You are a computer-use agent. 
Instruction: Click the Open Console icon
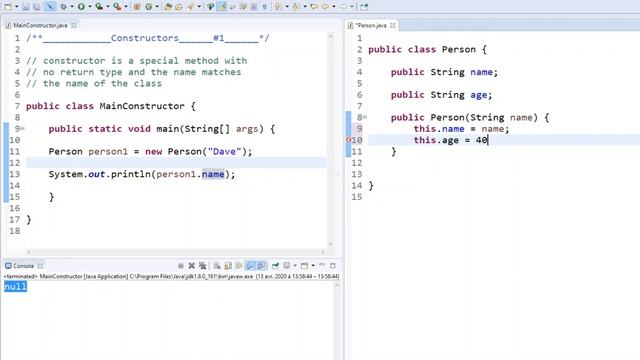(x=304, y=266)
